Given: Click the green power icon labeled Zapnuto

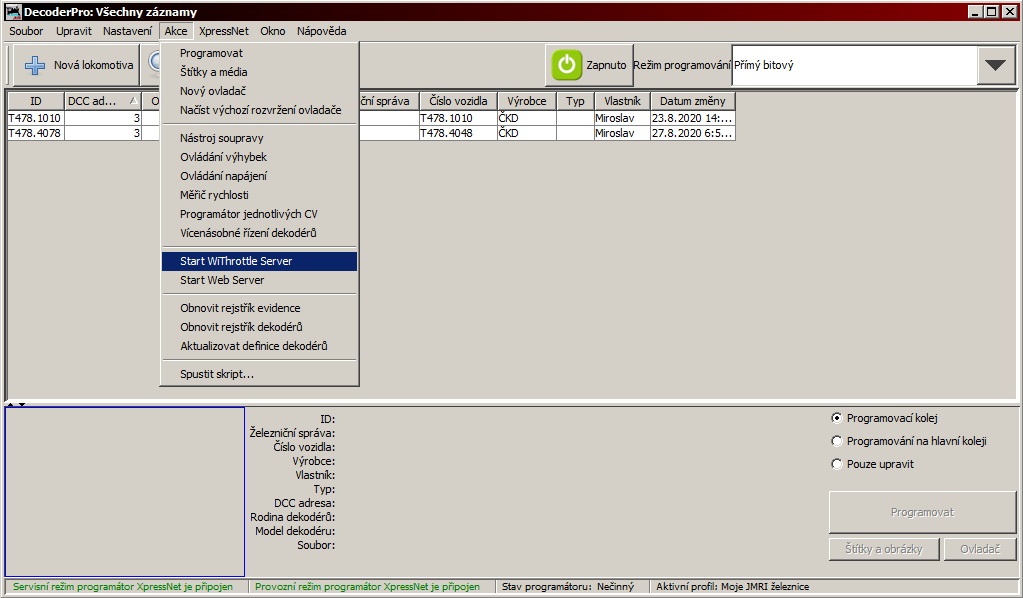Looking at the screenshot, I should (x=566, y=65).
